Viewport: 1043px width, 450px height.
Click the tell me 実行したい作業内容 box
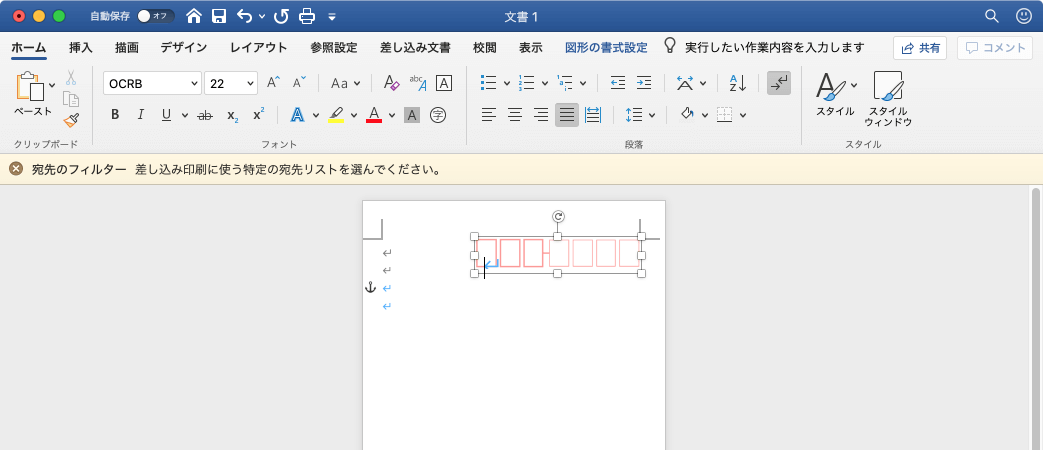point(764,47)
